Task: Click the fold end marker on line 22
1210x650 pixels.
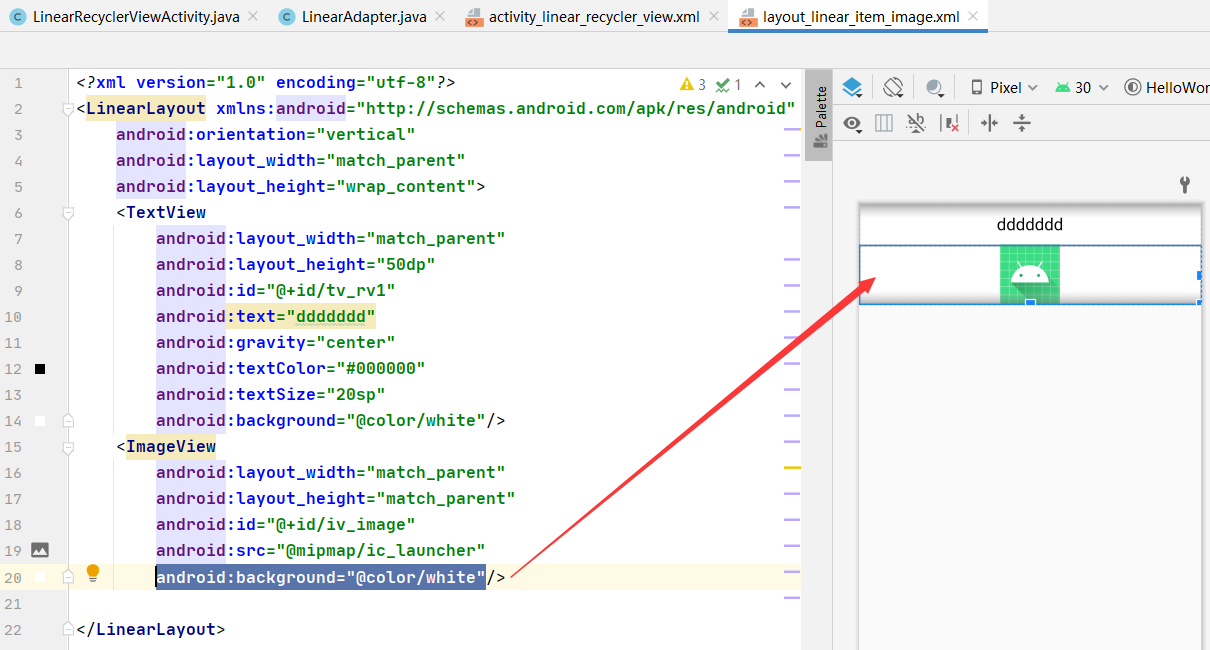Action: pos(68,629)
